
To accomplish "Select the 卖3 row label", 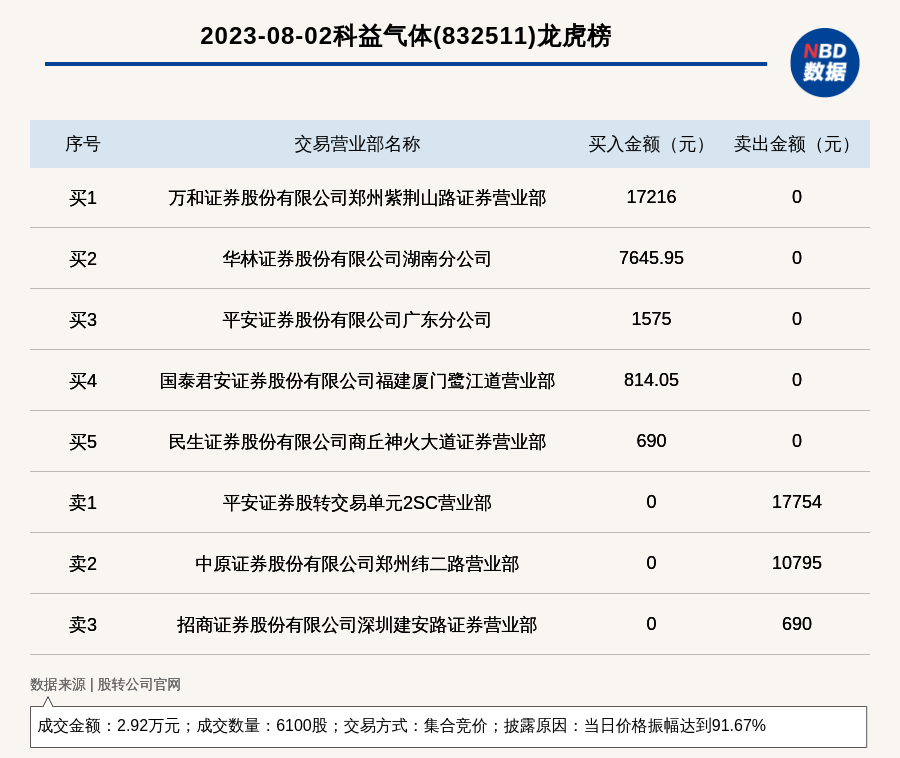I will click(x=83, y=624).
